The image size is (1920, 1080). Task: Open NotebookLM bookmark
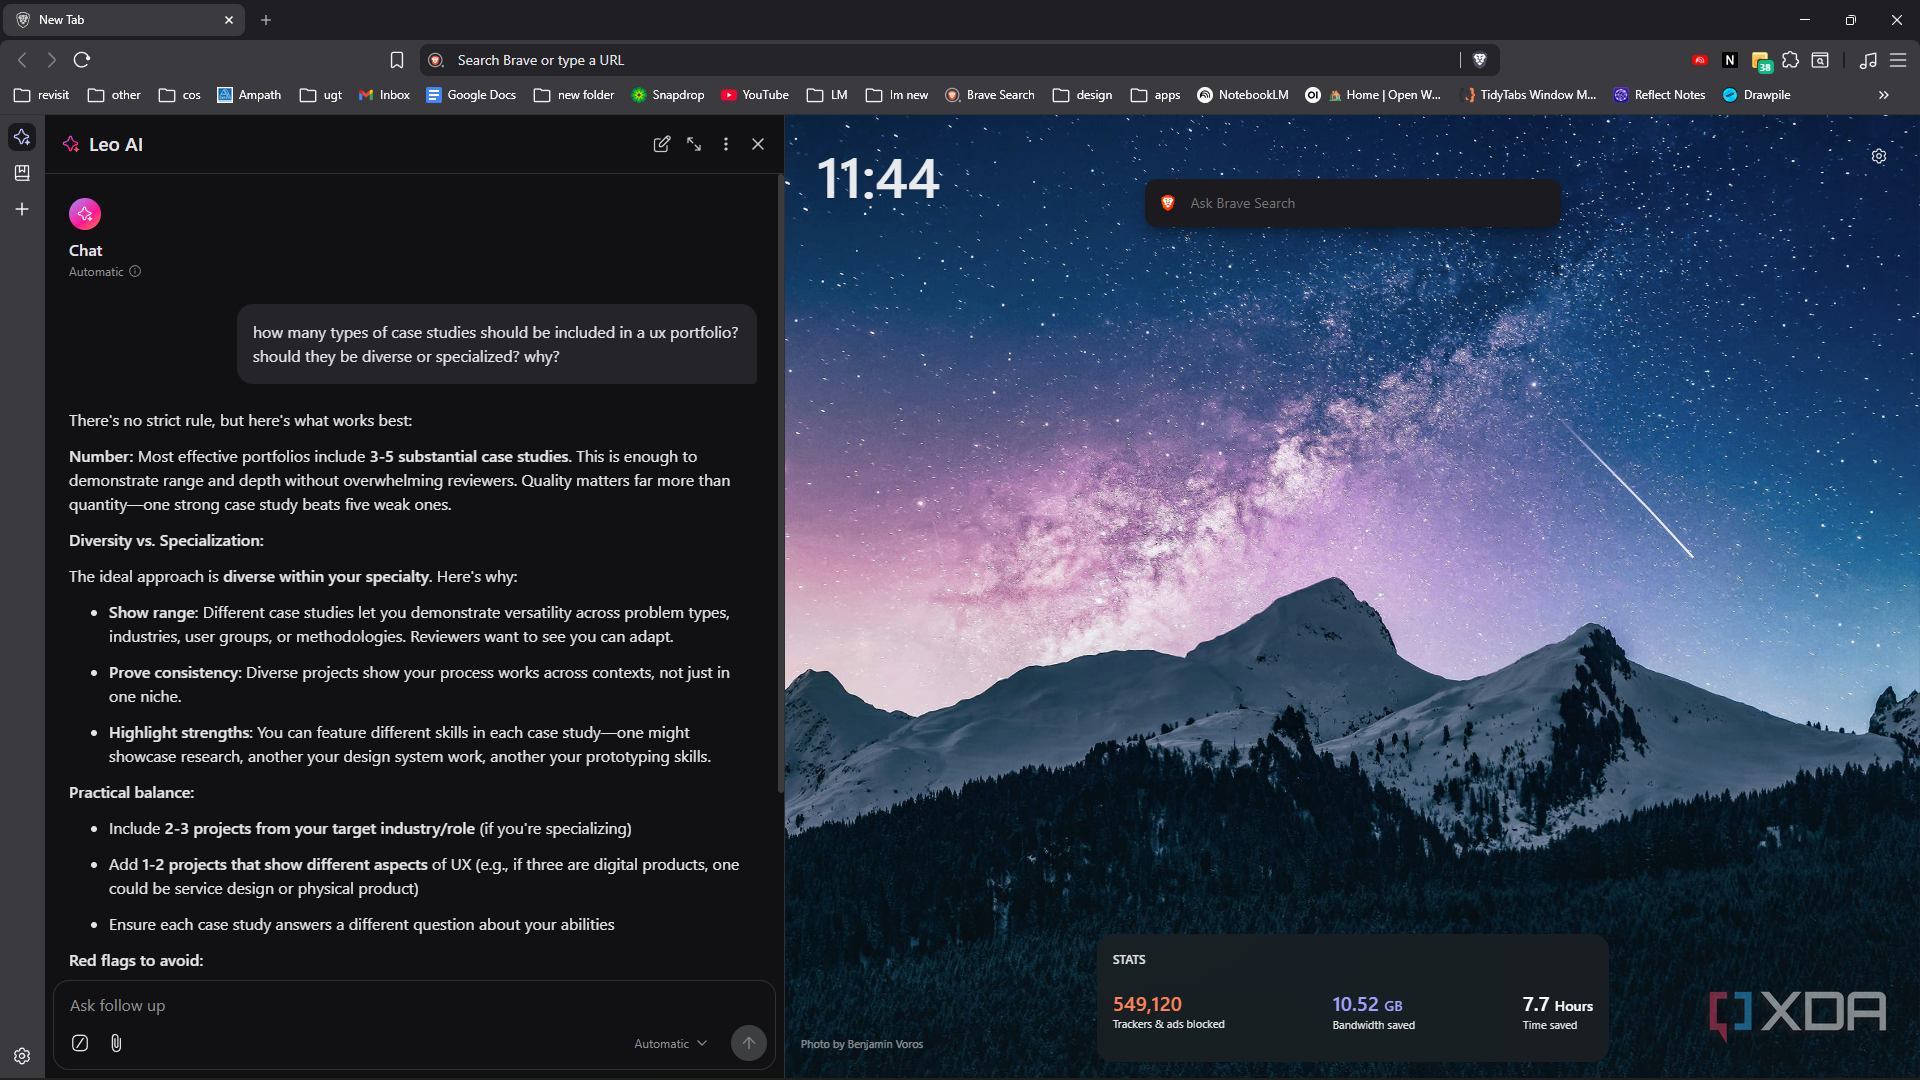coord(1243,95)
